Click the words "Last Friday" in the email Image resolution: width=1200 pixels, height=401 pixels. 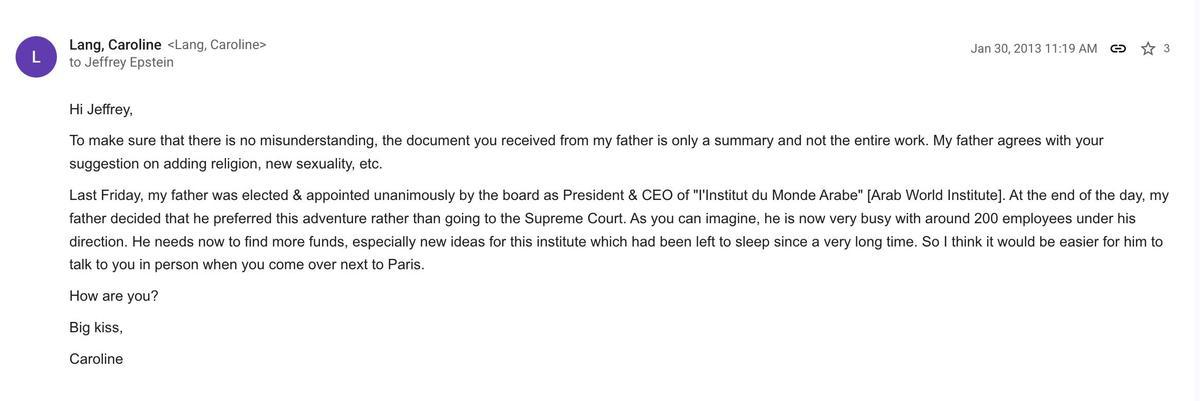coord(106,195)
